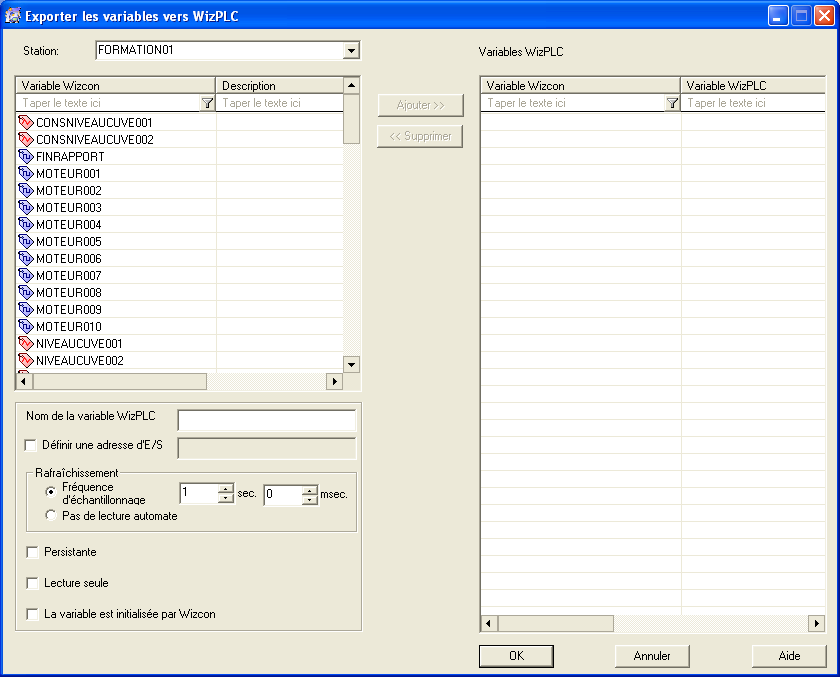Click the MOTEUR008 variable icon
The width and height of the screenshot is (840, 677).
point(26,292)
